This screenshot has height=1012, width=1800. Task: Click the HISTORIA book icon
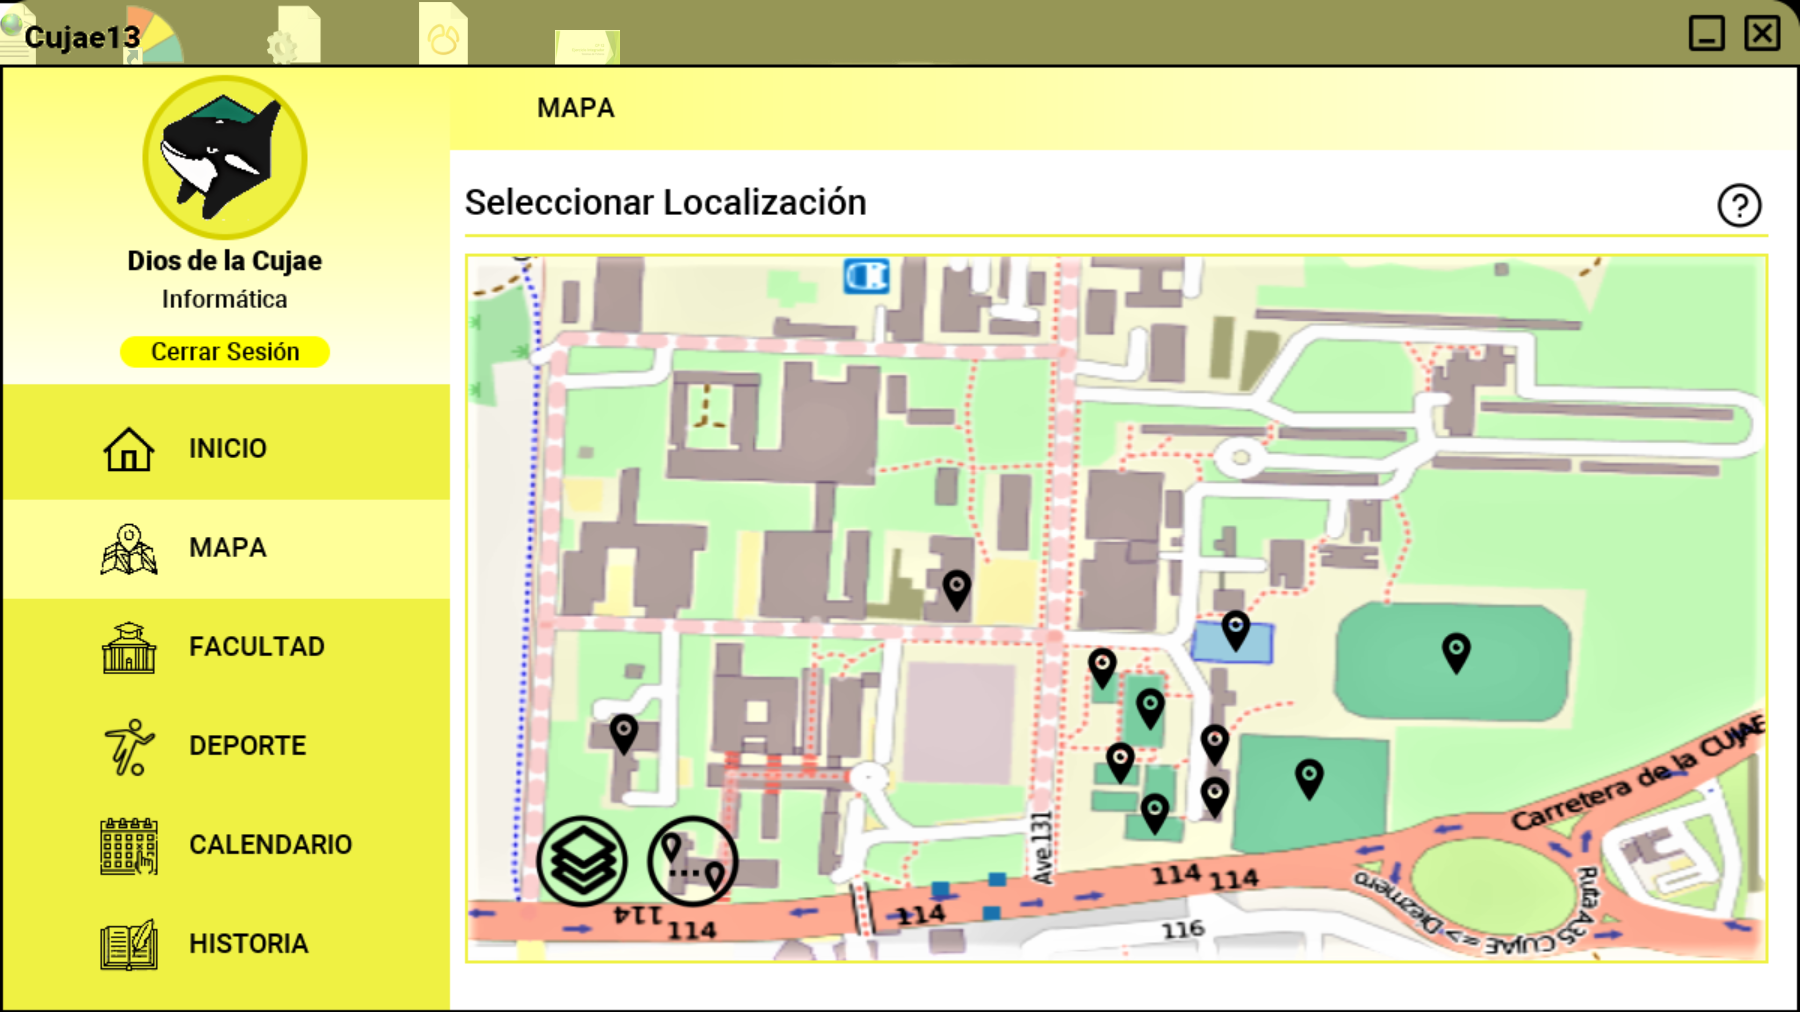(x=129, y=944)
